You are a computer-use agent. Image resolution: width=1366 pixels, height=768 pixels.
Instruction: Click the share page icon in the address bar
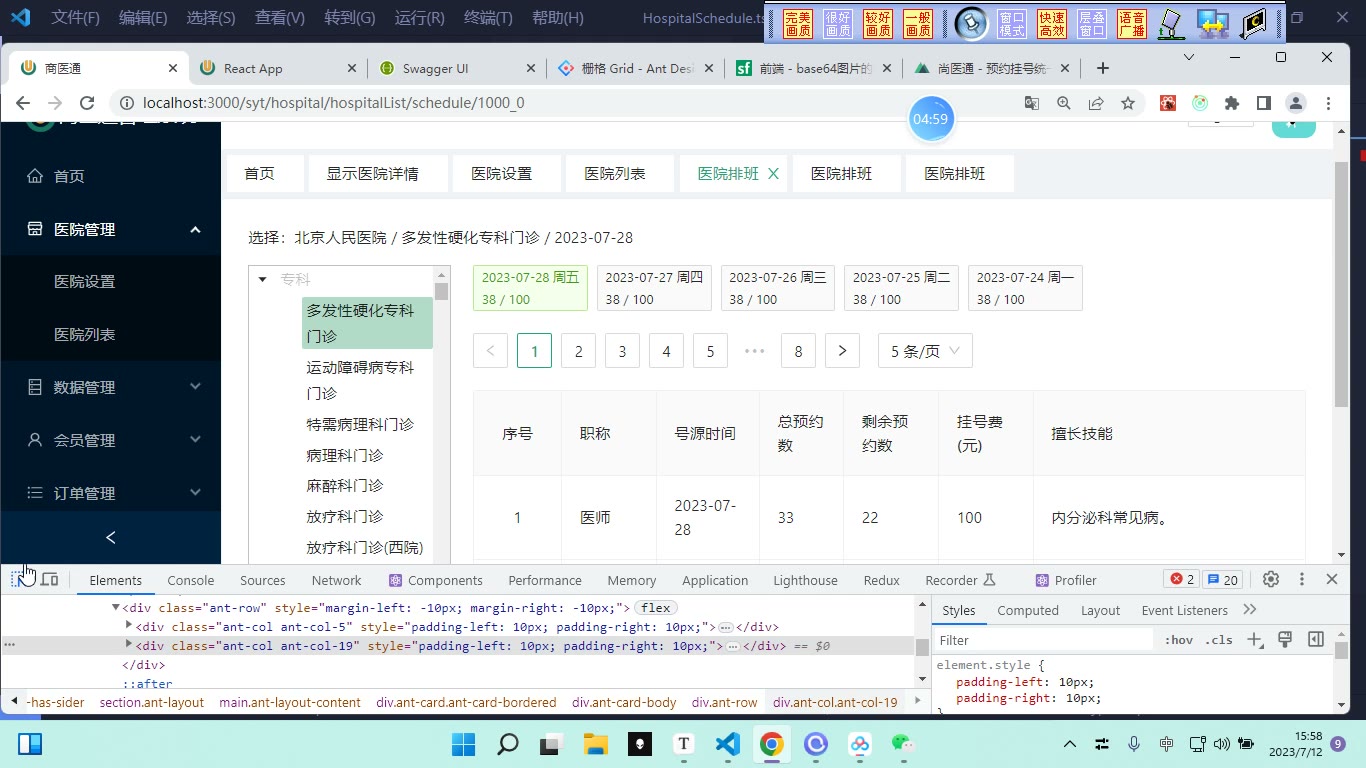coord(1096,103)
